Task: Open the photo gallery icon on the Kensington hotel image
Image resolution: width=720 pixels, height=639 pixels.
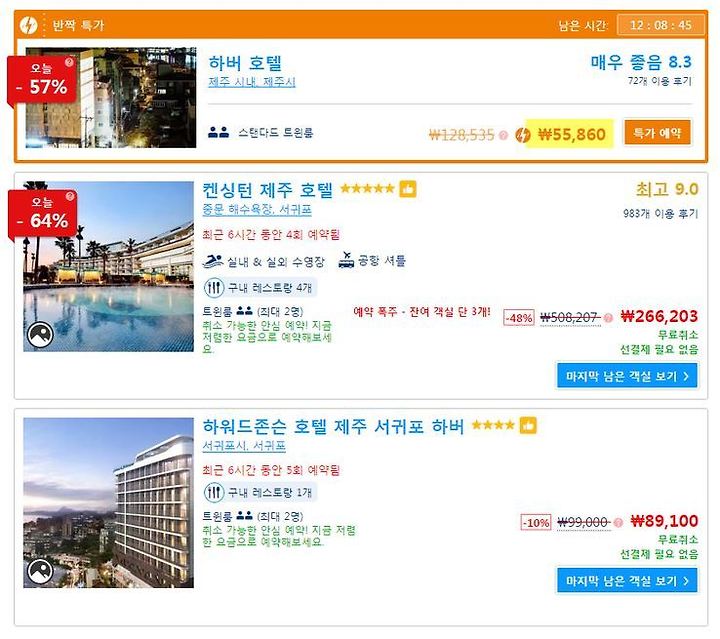Action: [x=40, y=335]
